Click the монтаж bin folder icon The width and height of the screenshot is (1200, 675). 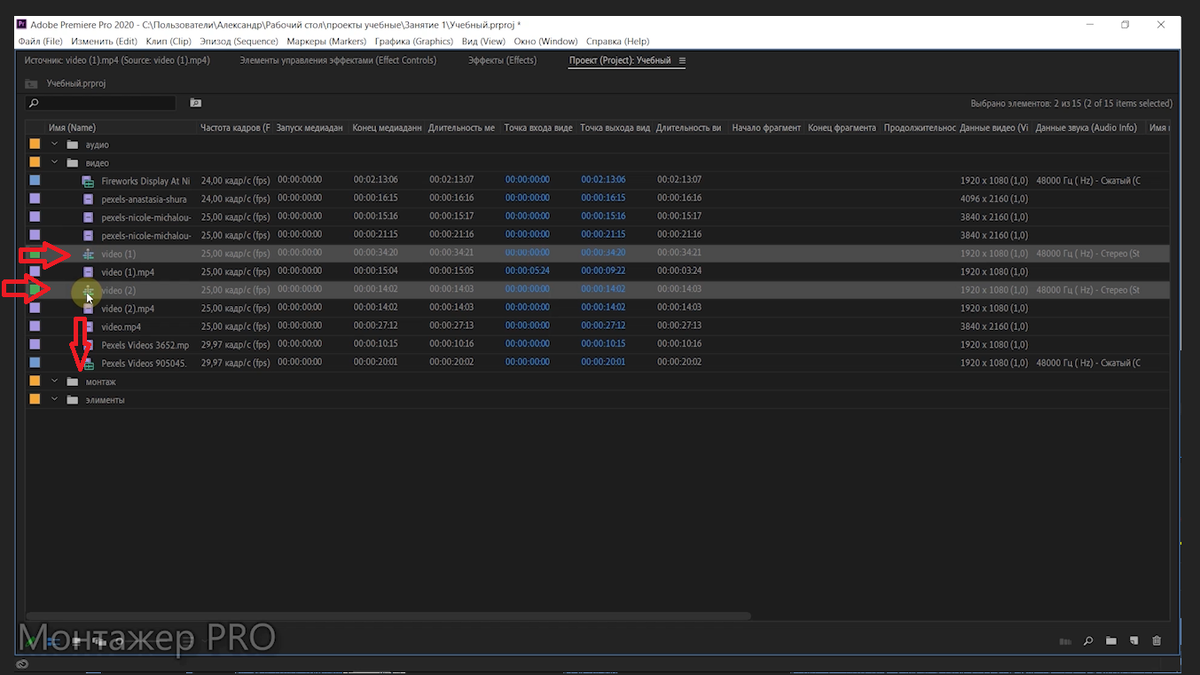point(72,382)
